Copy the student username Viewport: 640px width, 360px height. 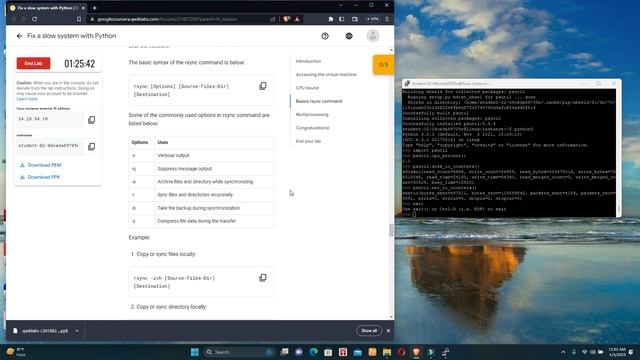pyautogui.click(x=91, y=146)
